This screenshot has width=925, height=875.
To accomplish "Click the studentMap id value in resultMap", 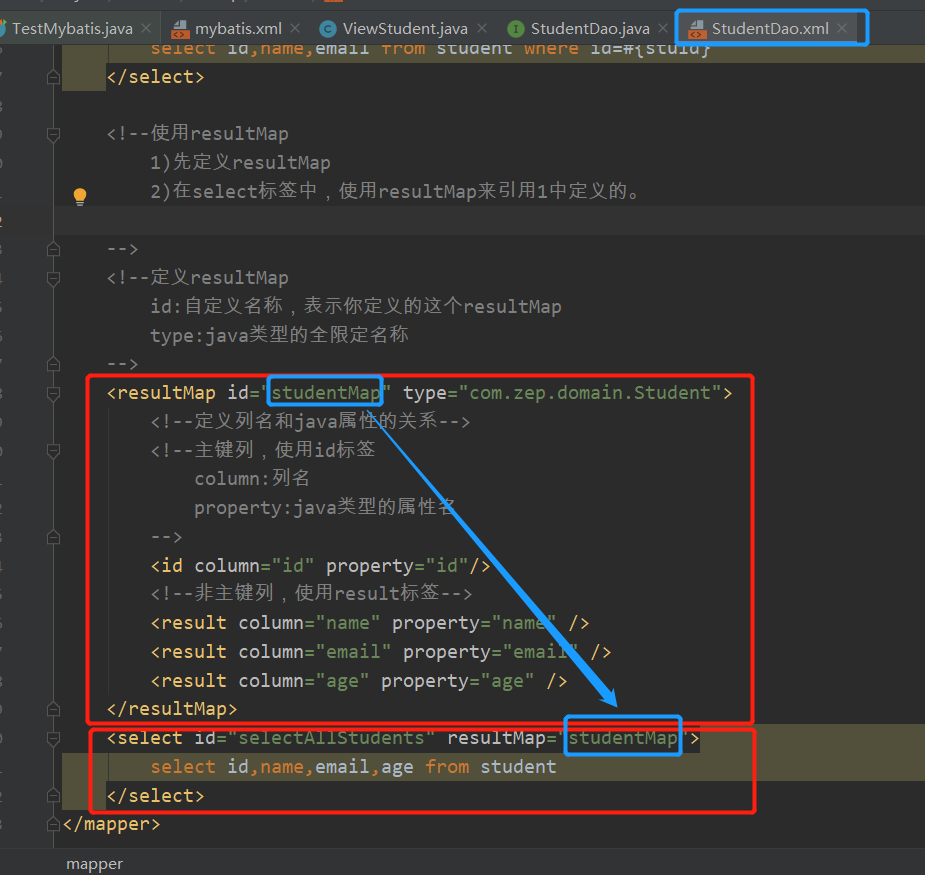I will (x=325, y=393).
